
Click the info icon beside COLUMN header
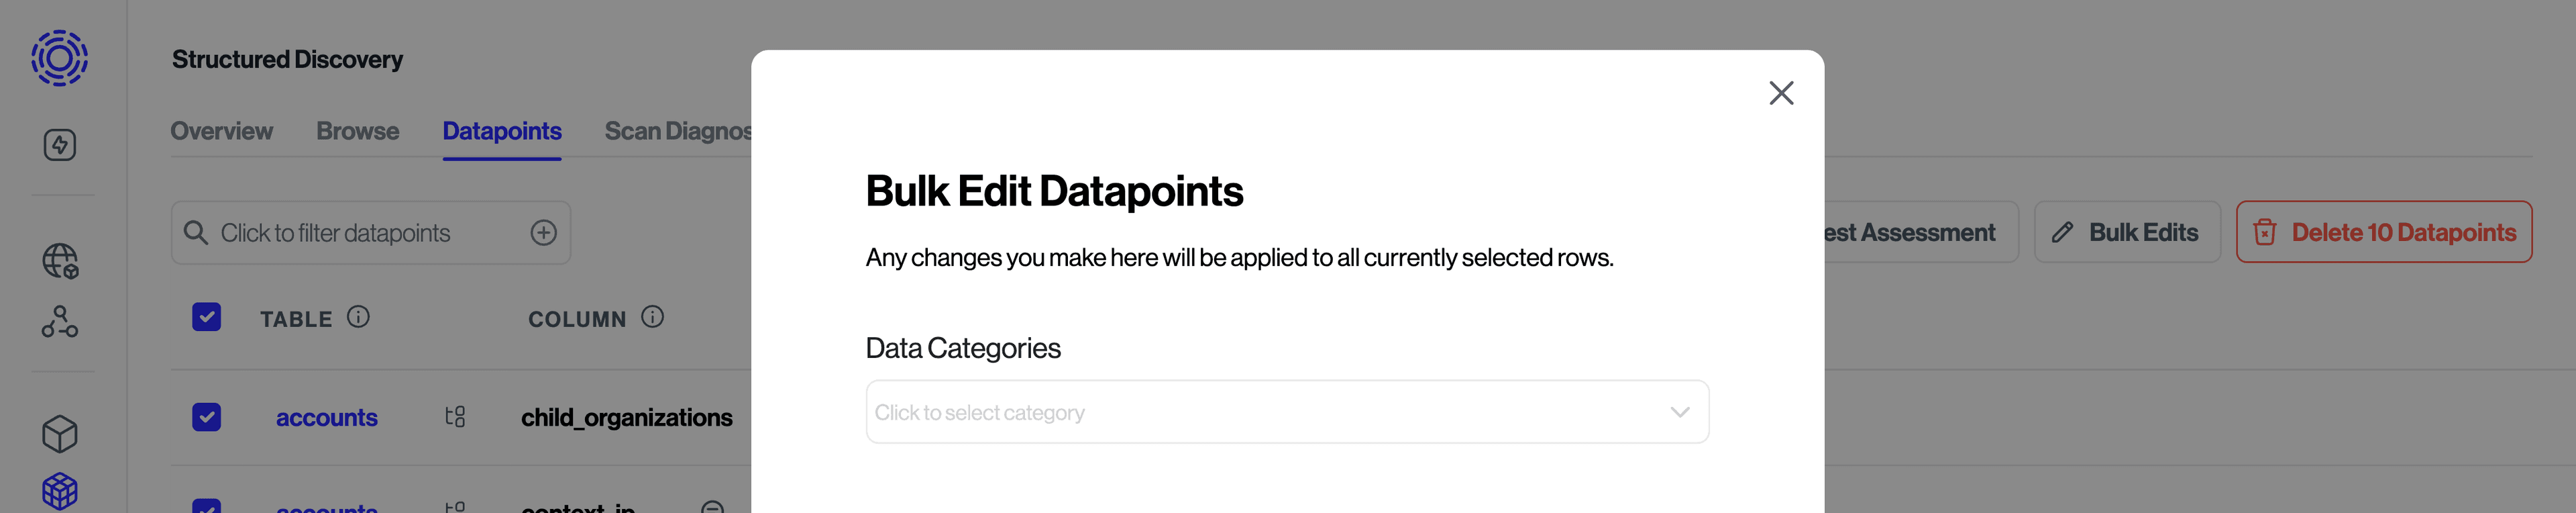pos(652,317)
